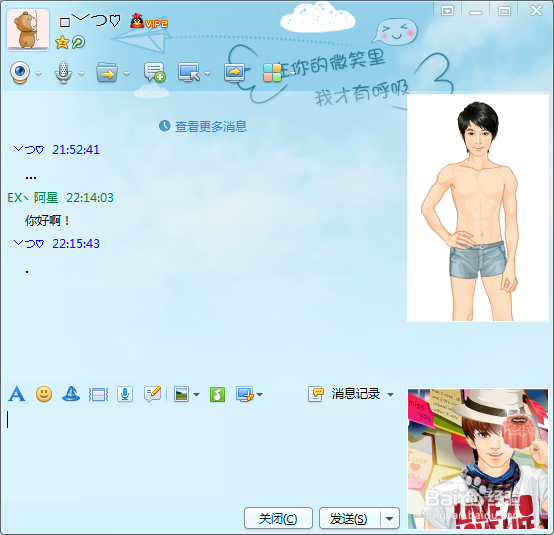Open the colorful apps grid icon

272,73
